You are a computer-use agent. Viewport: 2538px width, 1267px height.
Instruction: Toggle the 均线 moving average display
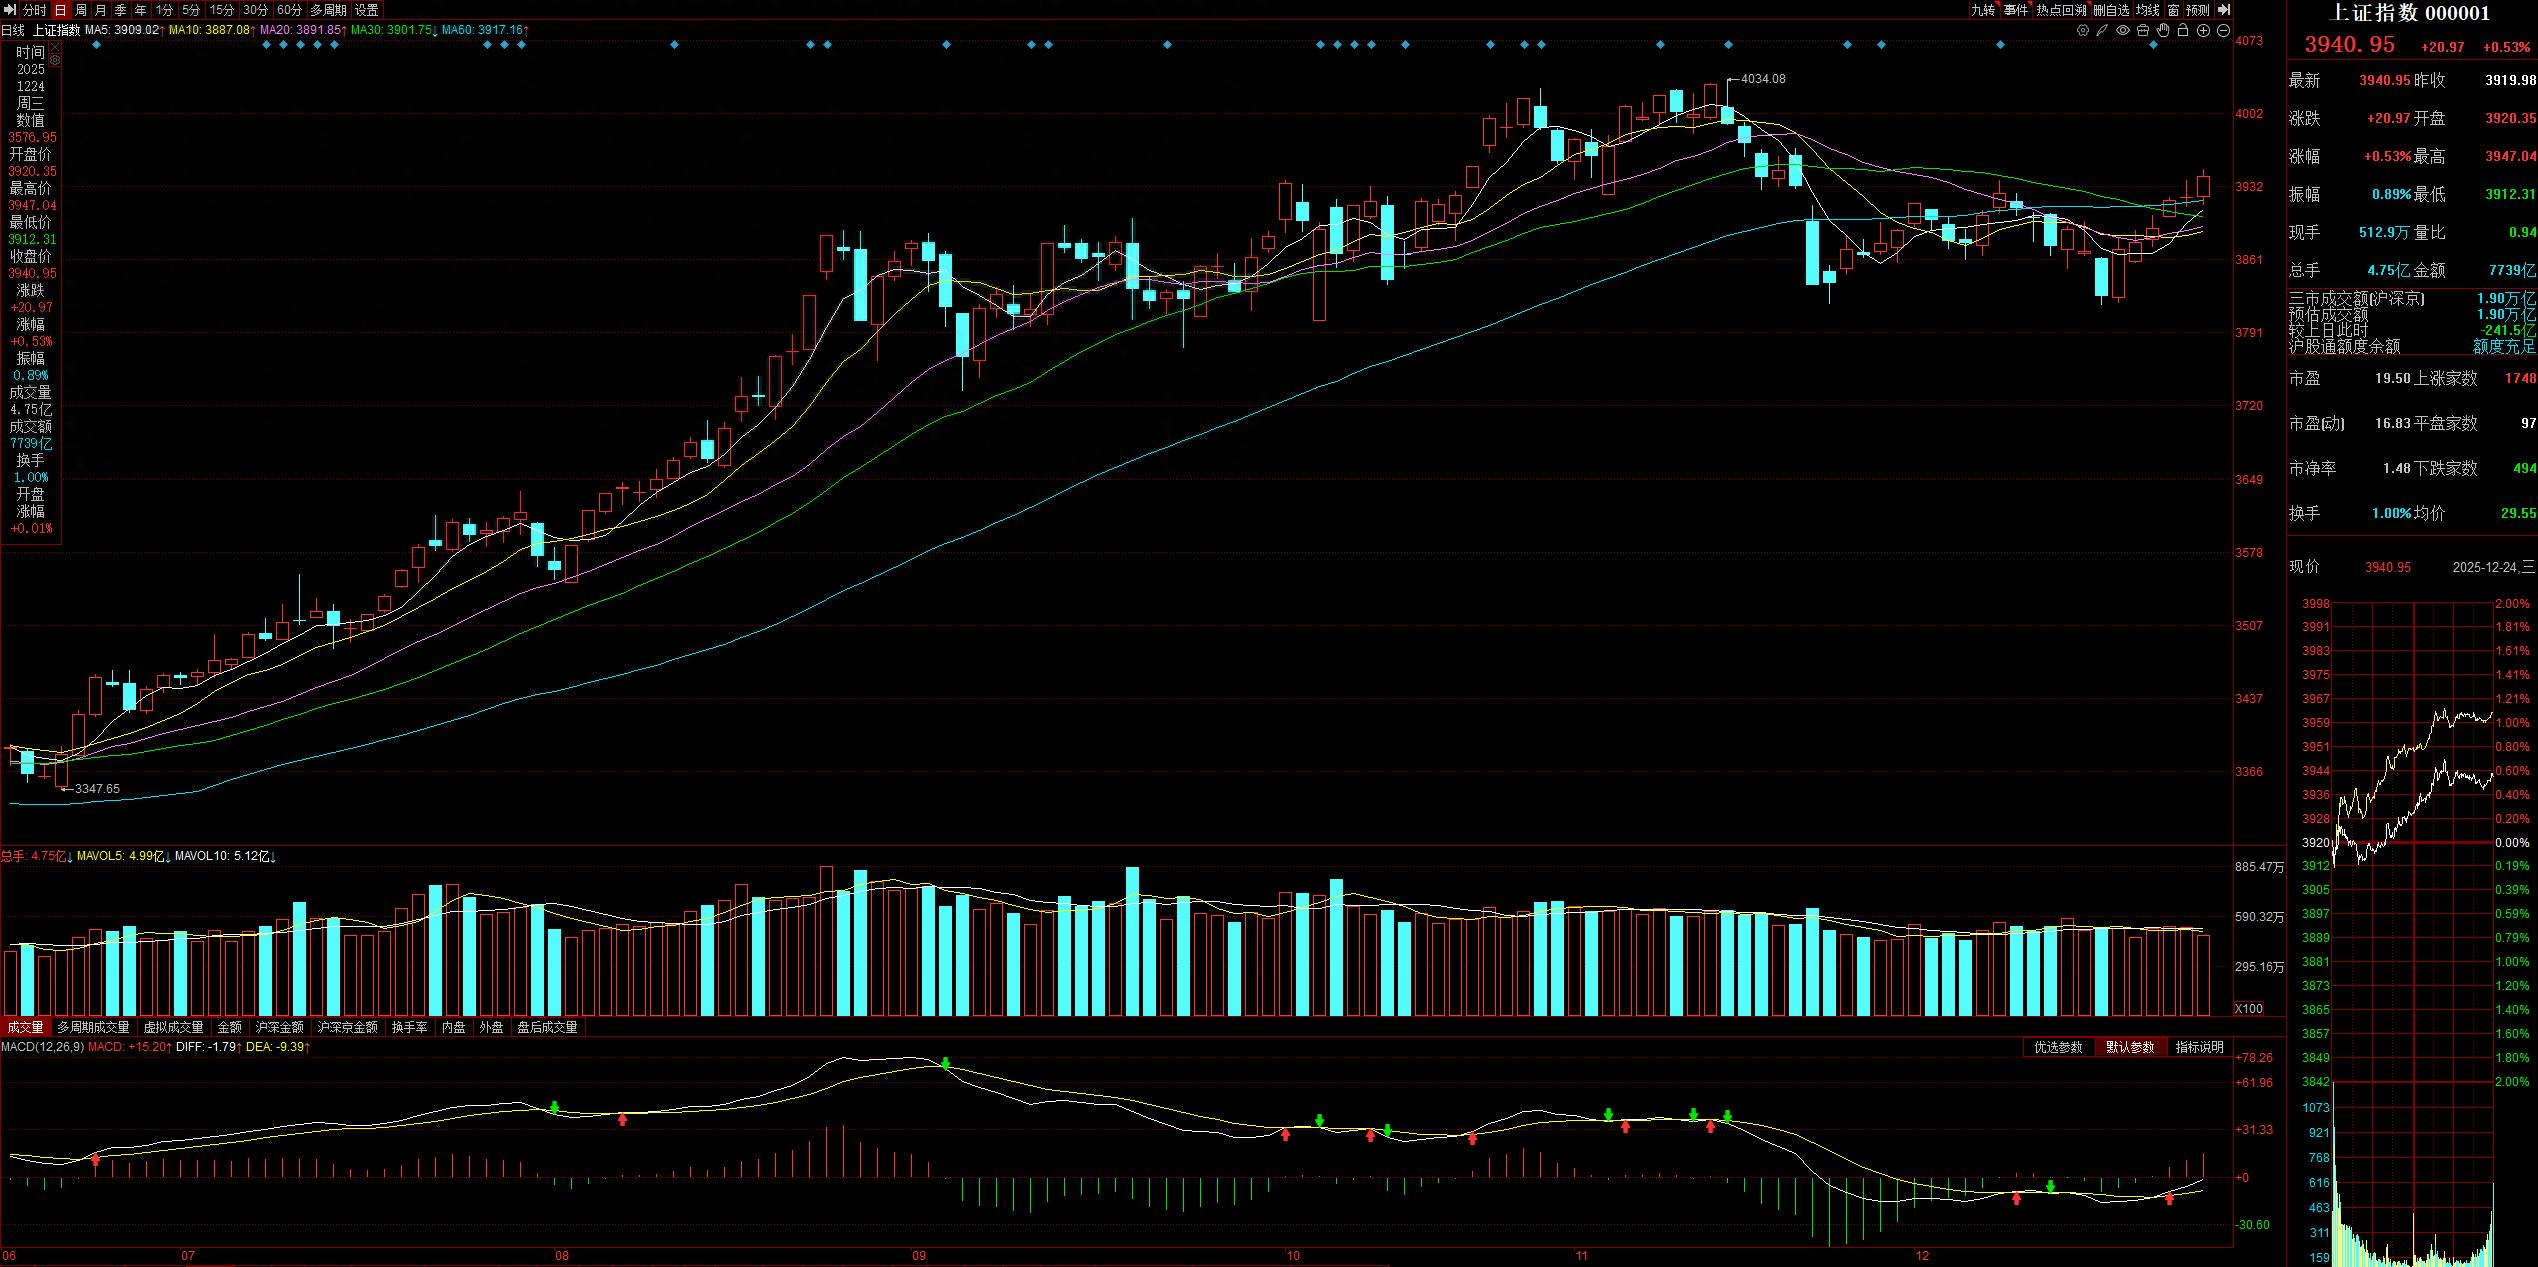click(x=2147, y=10)
